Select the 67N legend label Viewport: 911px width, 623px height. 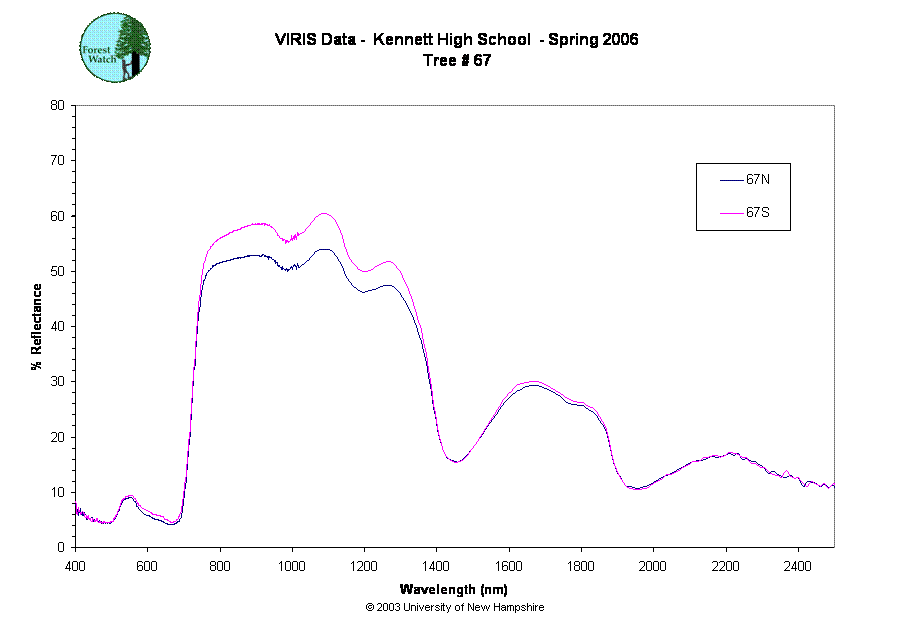click(x=757, y=180)
